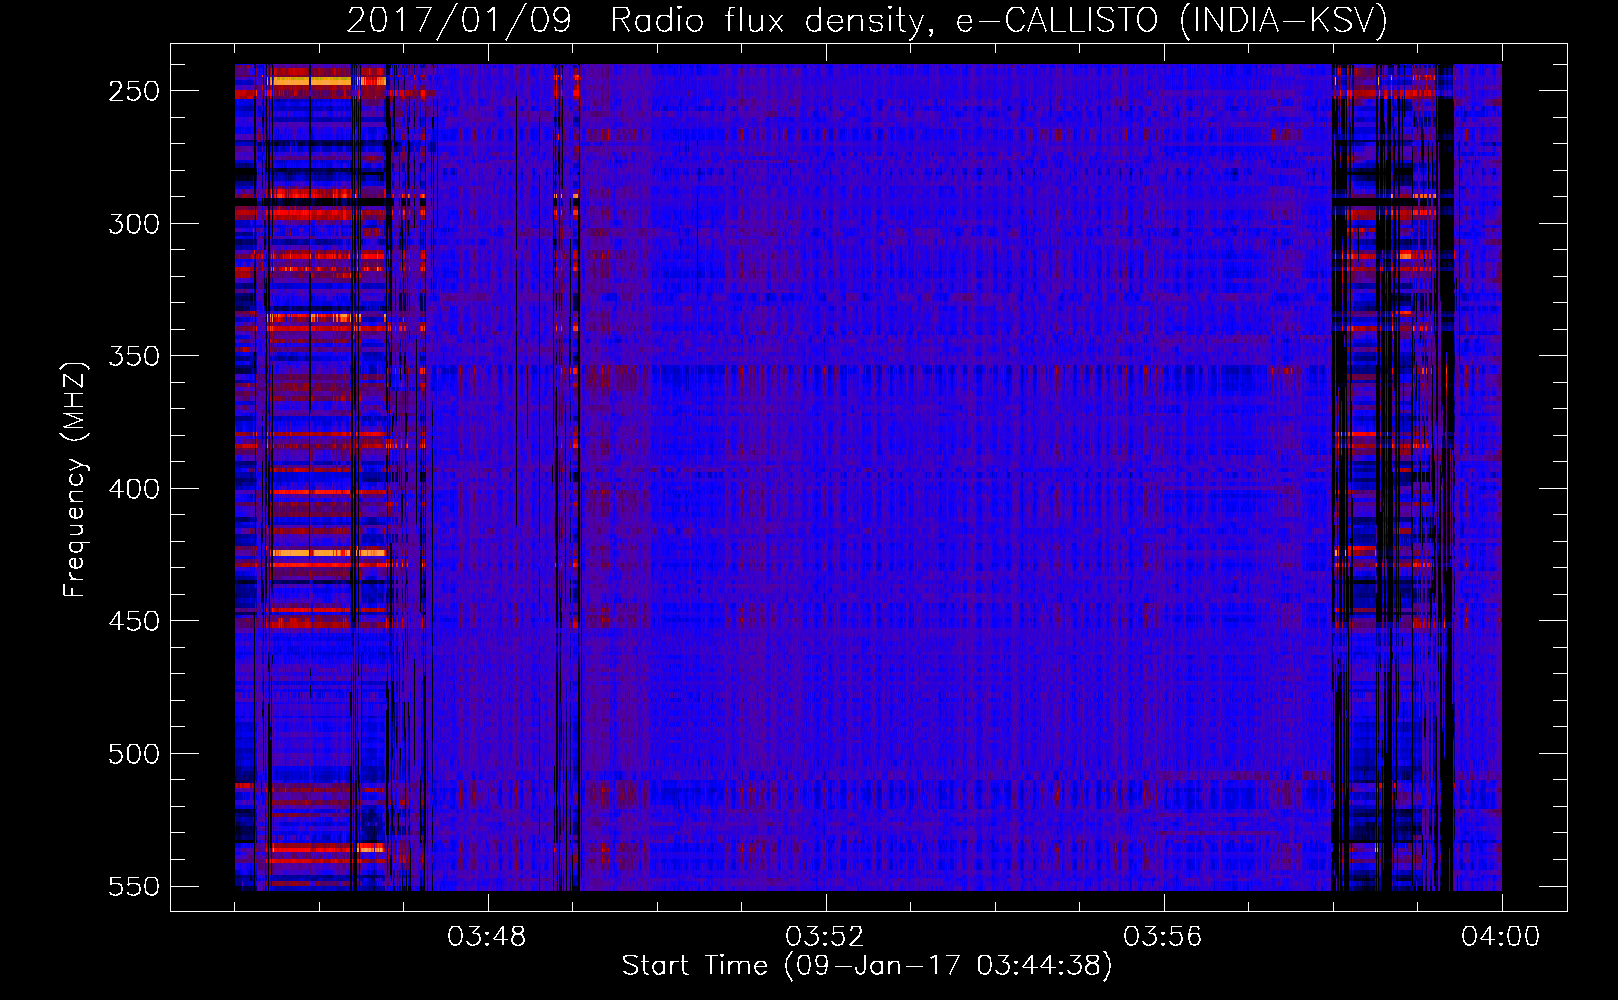Click the "Frequency (MHZ)" axis label
1618x1000 pixels.
coord(75,479)
